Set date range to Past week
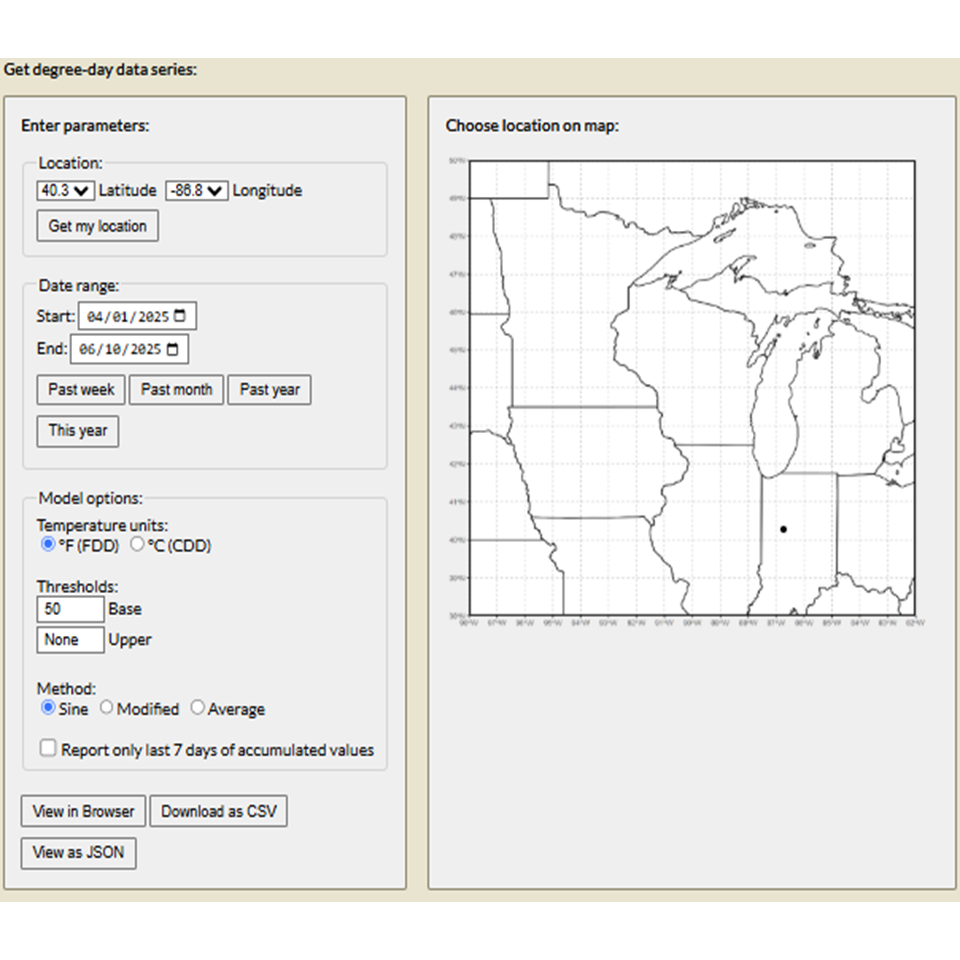 click(x=81, y=390)
